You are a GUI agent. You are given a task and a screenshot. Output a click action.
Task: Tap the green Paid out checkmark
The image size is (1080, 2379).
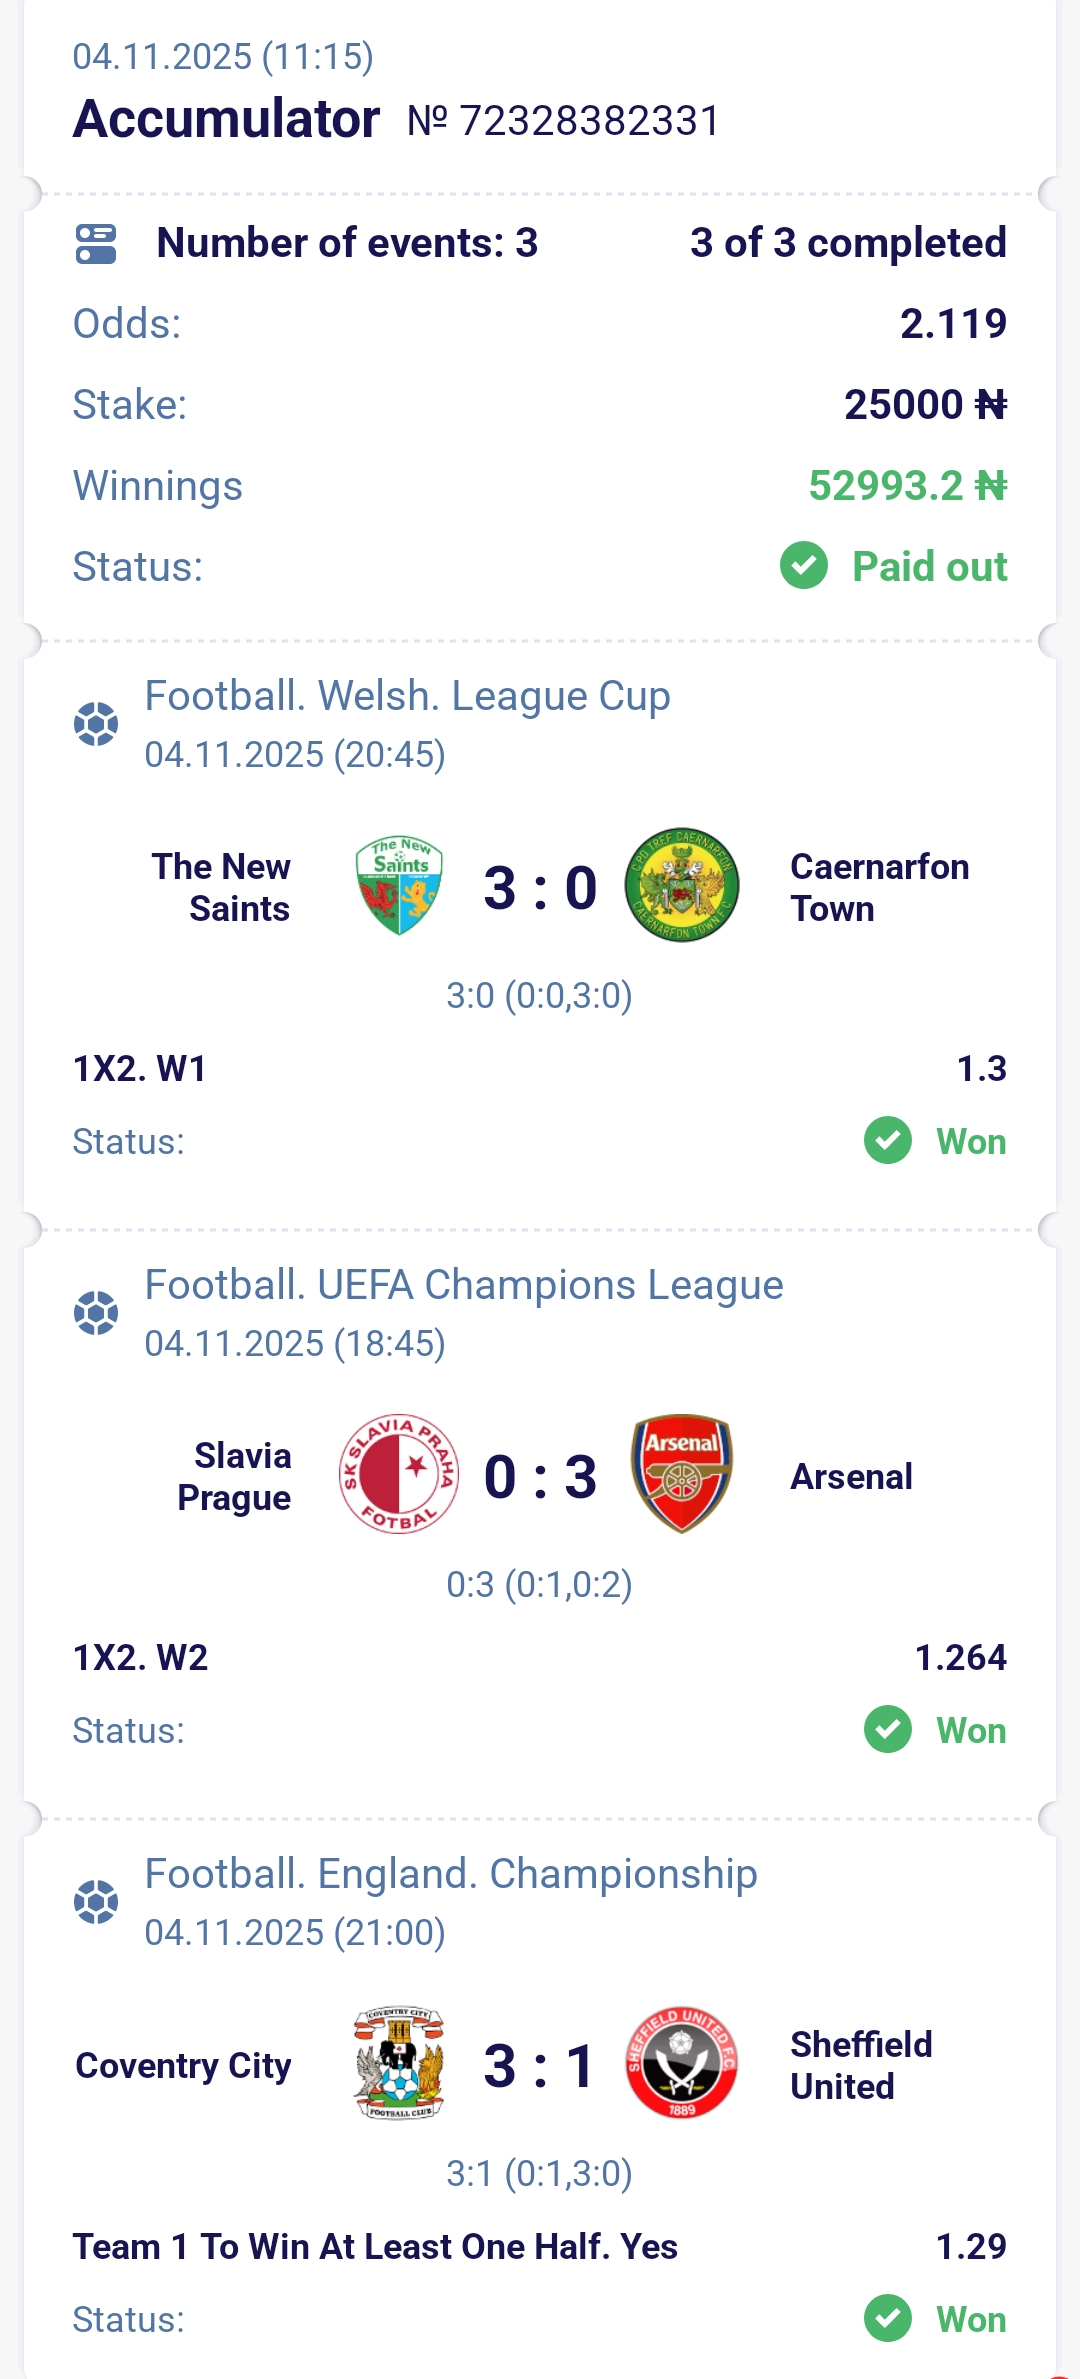pyautogui.click(x=804, y=566)
